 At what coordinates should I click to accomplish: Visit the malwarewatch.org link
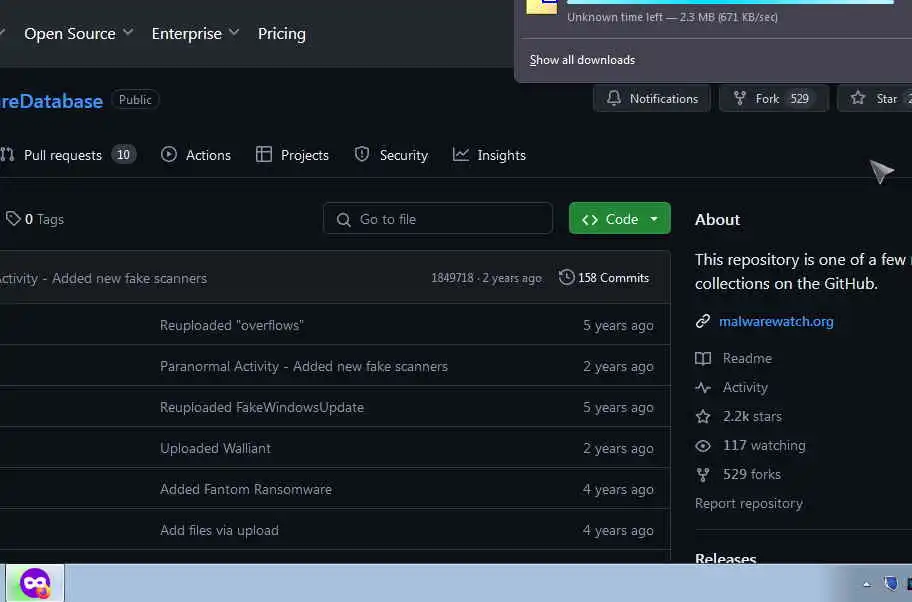[776, 321]
